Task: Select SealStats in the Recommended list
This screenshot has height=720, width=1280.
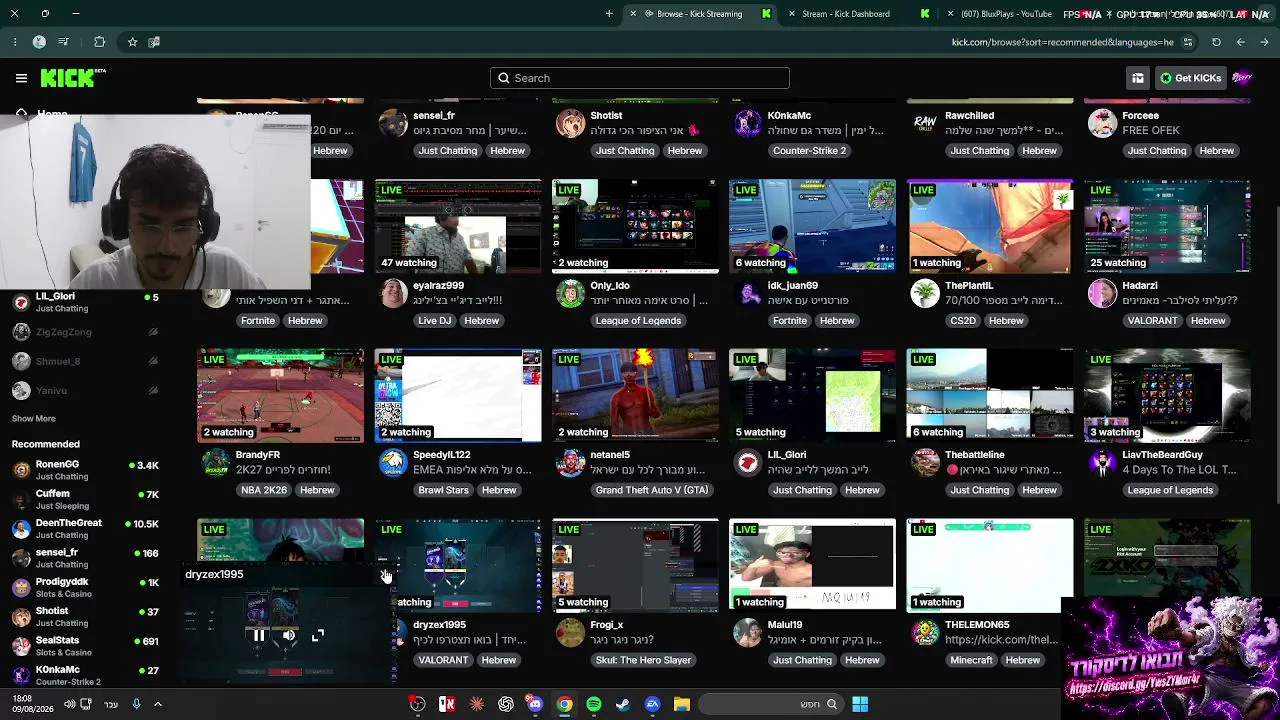Action: [x=85, y=646]
